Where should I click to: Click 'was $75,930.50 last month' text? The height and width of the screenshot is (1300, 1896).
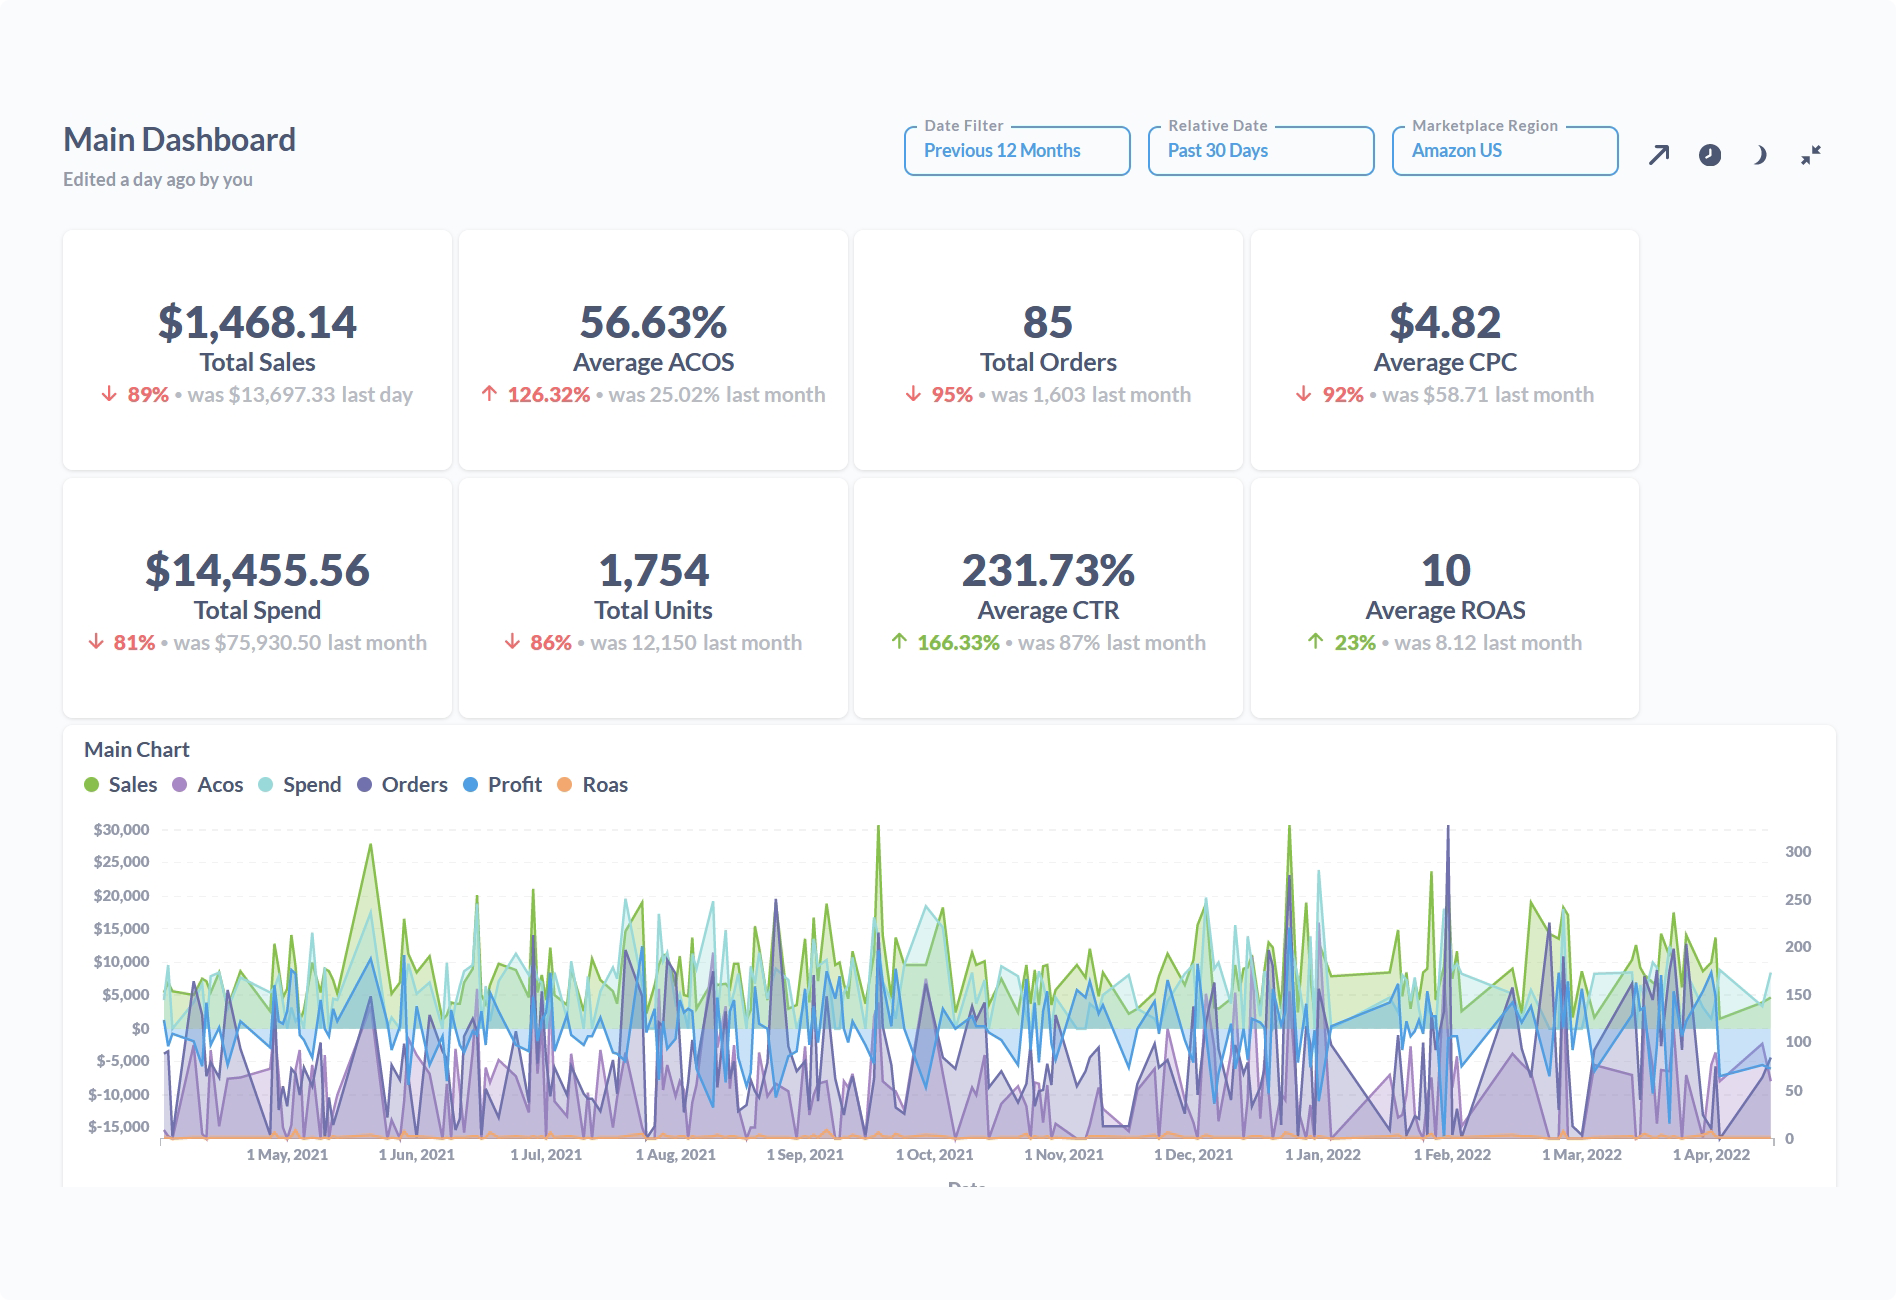300,643
